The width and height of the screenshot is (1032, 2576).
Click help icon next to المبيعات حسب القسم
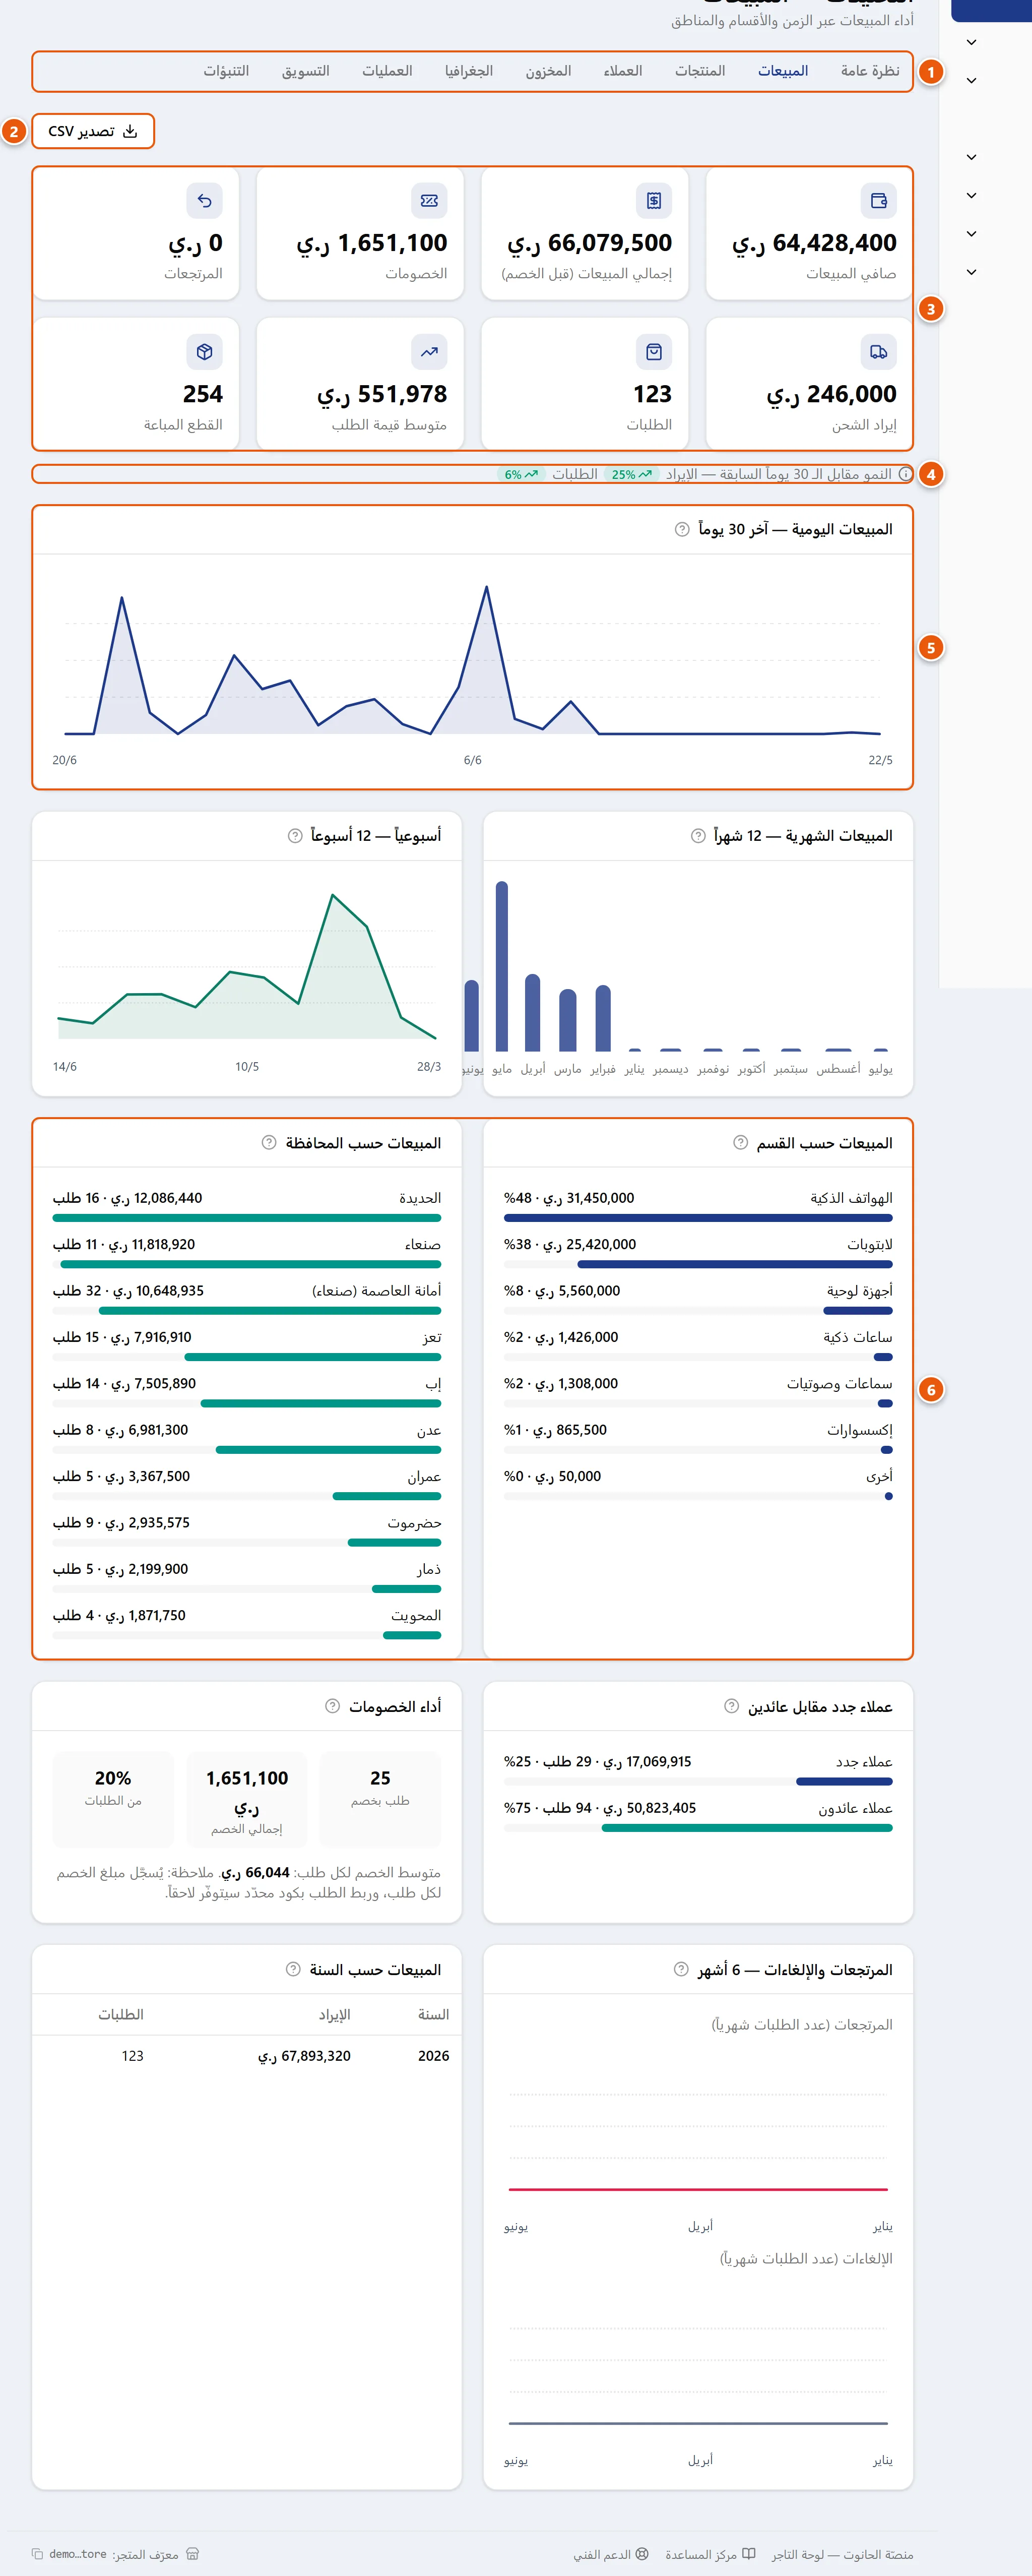(741, 1143)
